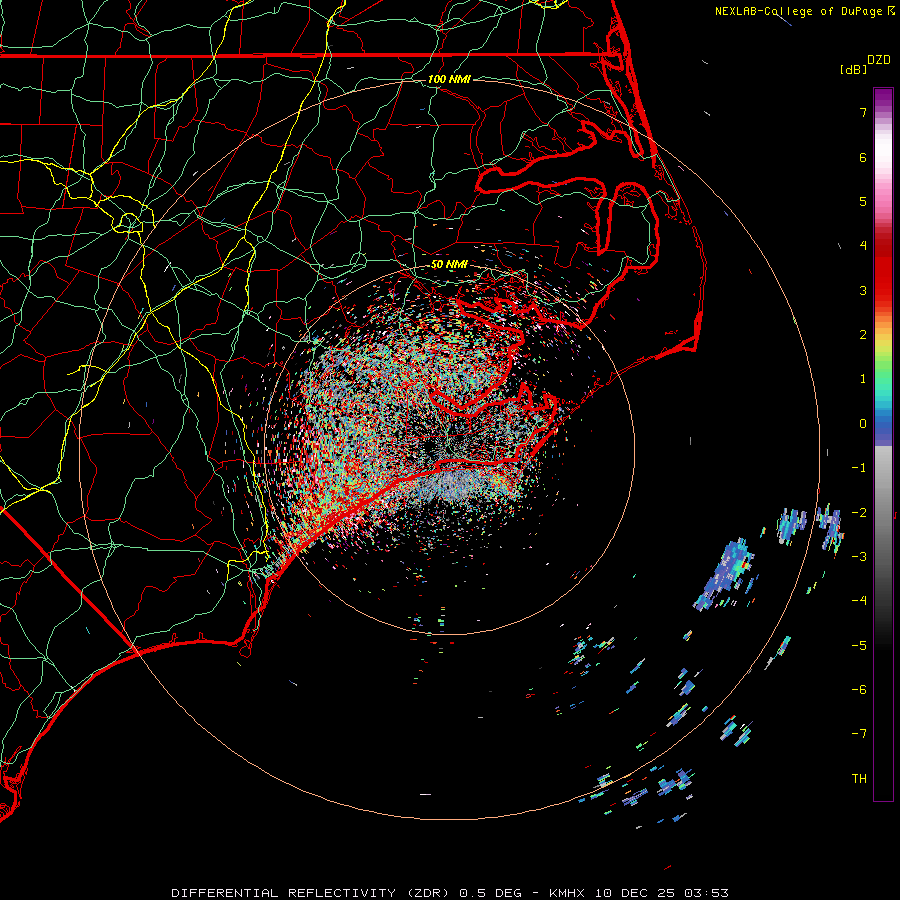The width and height of the screenshot is (900, 900).
Task: Click the [dB] unit label
Action: pyautogui.click(x=853, y=69)
